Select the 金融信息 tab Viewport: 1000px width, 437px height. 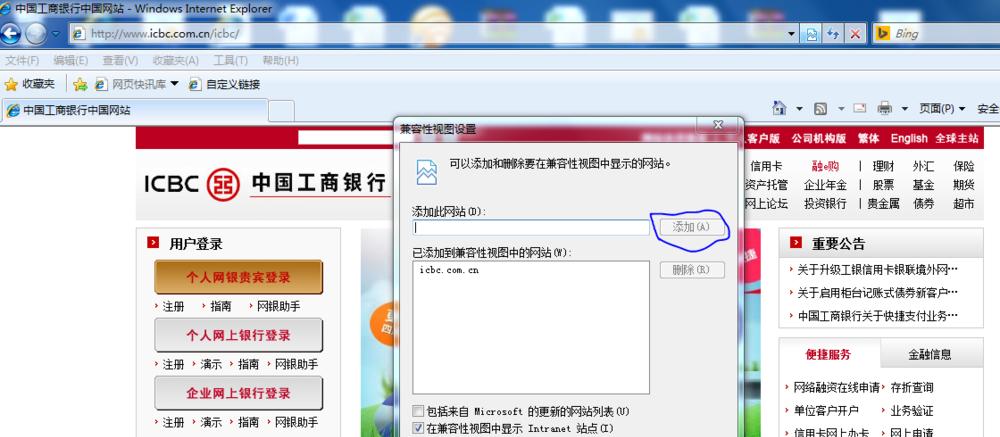(930, 355)
